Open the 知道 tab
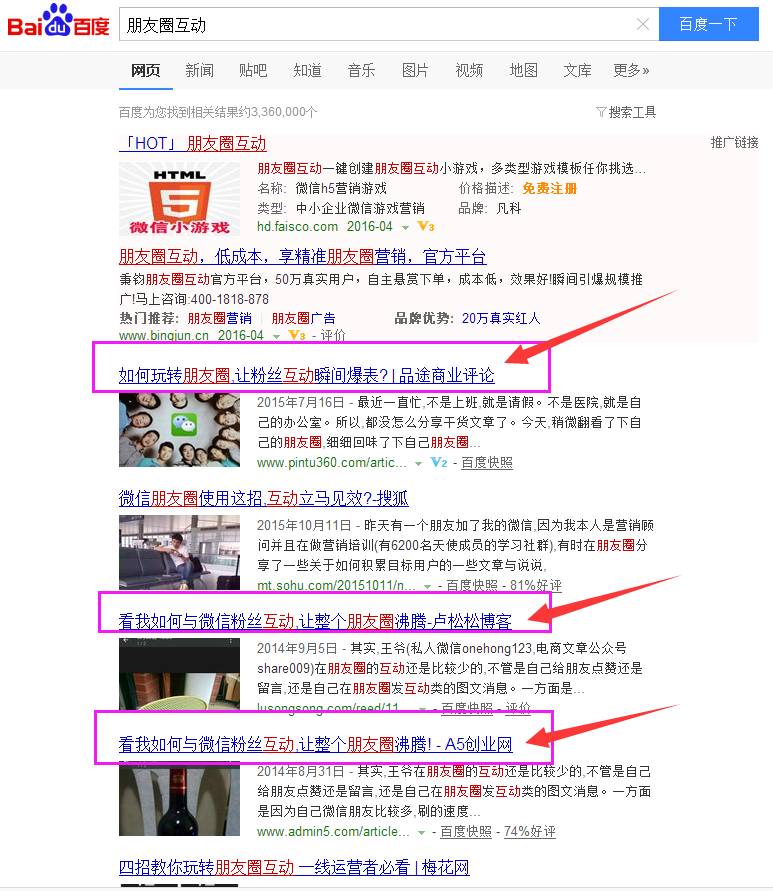This screenshot has height=891, width=773. [x=307, y=70]
